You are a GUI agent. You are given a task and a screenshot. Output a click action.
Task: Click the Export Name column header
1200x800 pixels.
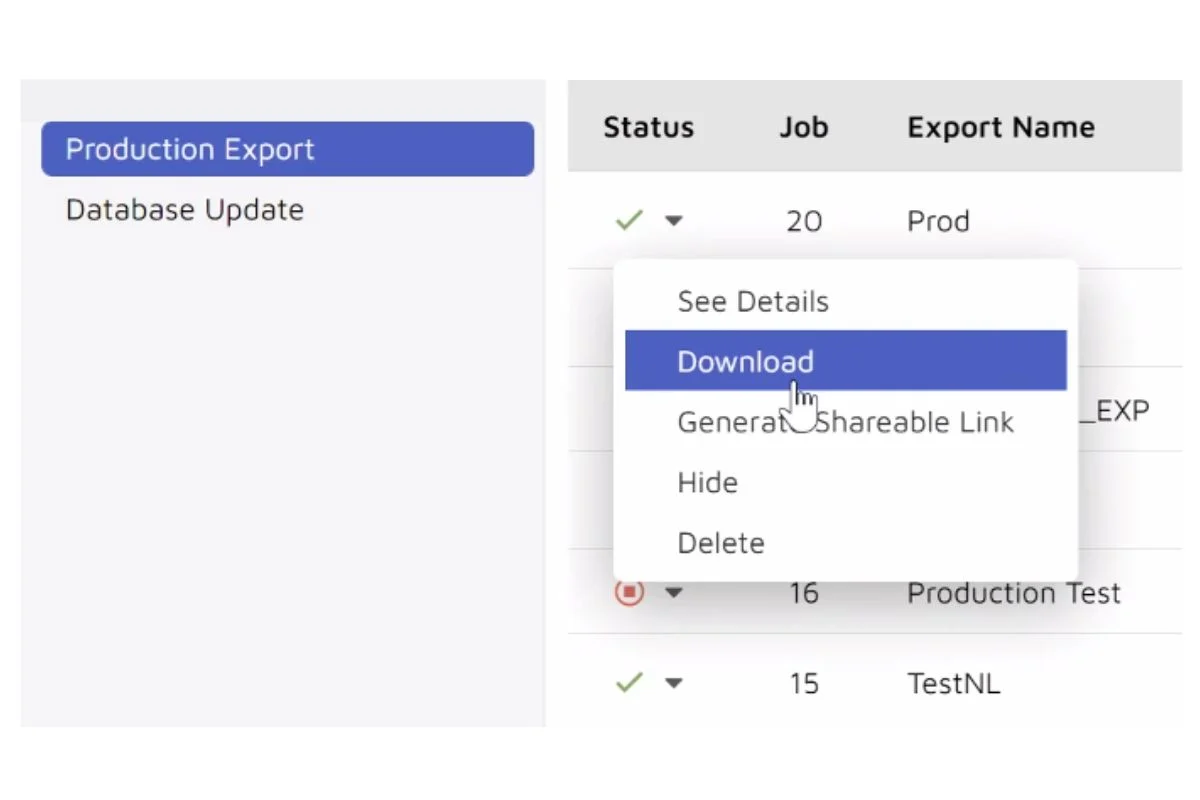(x=1000, y=127)
